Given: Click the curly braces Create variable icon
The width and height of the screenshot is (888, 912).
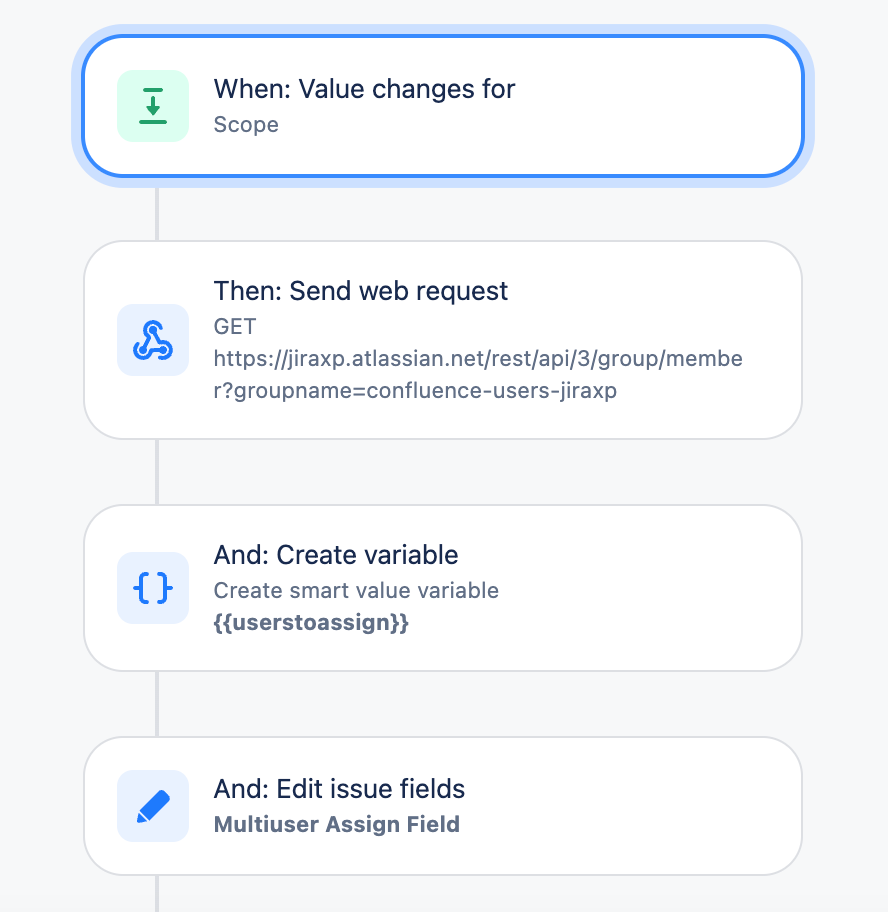Looking at the screenshot, I should 153,587.
